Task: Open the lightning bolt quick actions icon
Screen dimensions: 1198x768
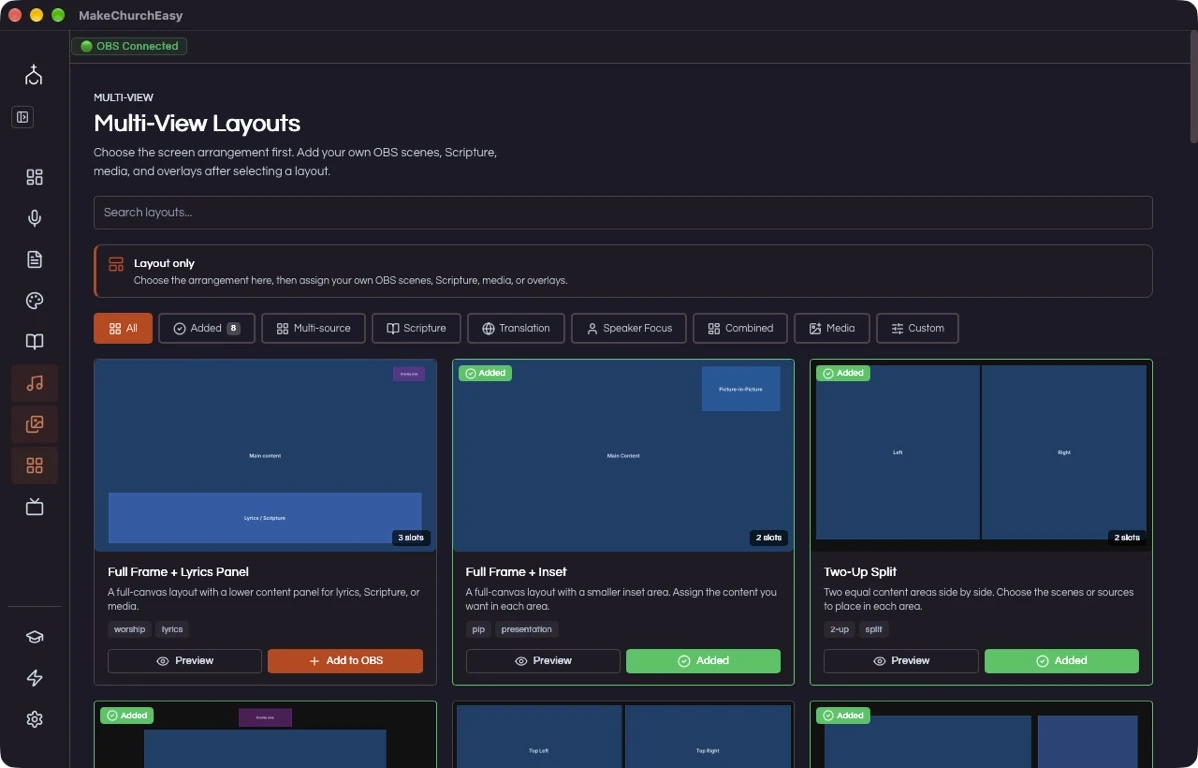Action: (x=34, y=678)
